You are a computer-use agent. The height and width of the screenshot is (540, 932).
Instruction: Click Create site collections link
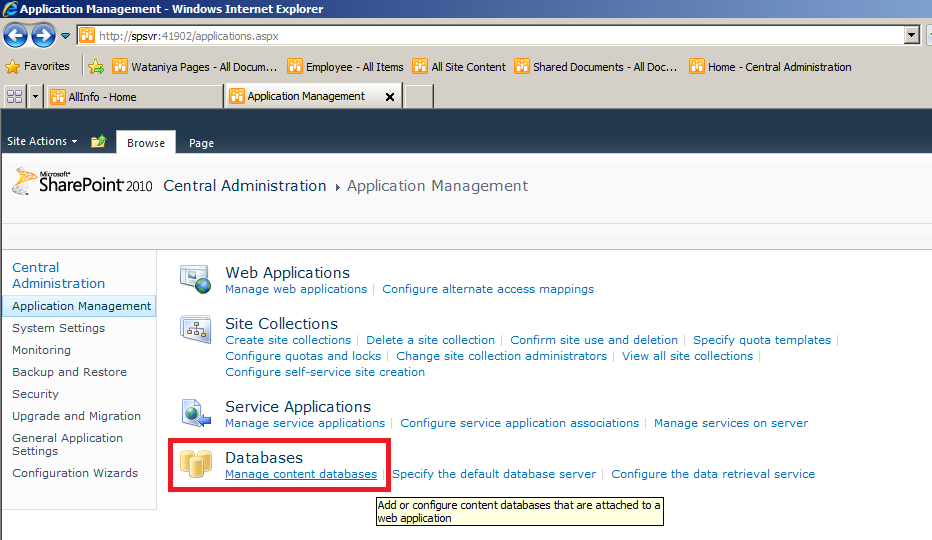pyautogui.click(x=288, y=340)
